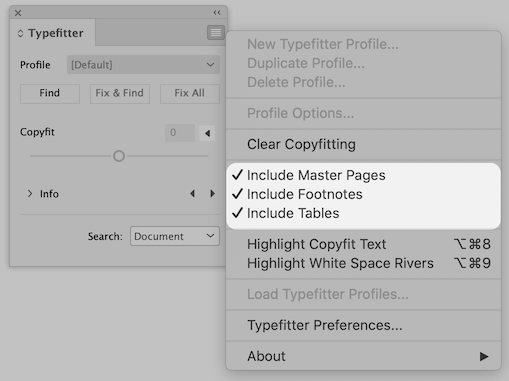The image size is (509, 381).
Task: Open the About submenu arrow
Action: tap(484, 356)
